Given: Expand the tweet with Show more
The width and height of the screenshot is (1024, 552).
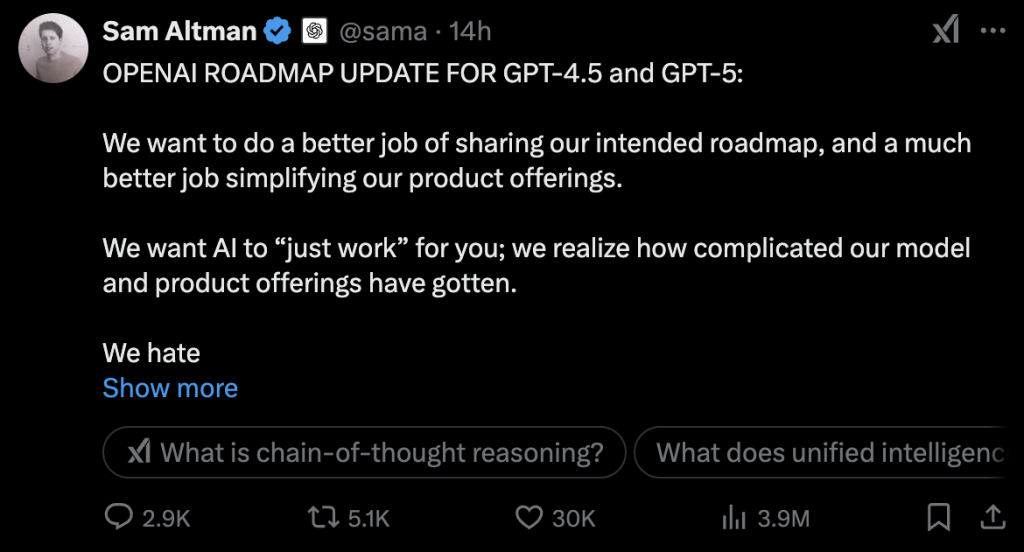Looking at the screenshot, I should point(170,388).
